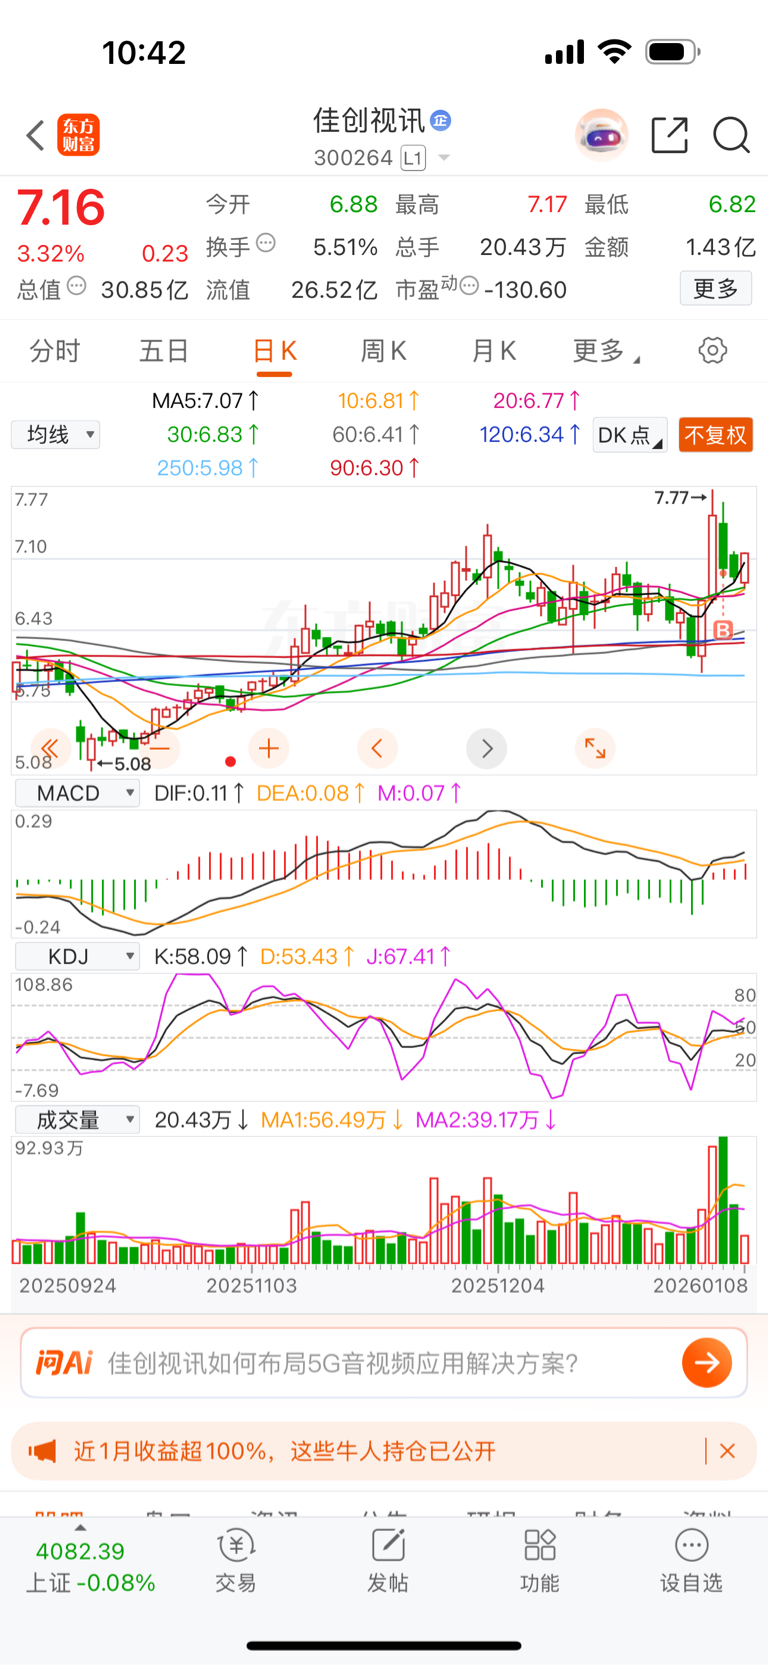
Task: Open the 东方财富 logo icon
Action: (x=79, y=135)
